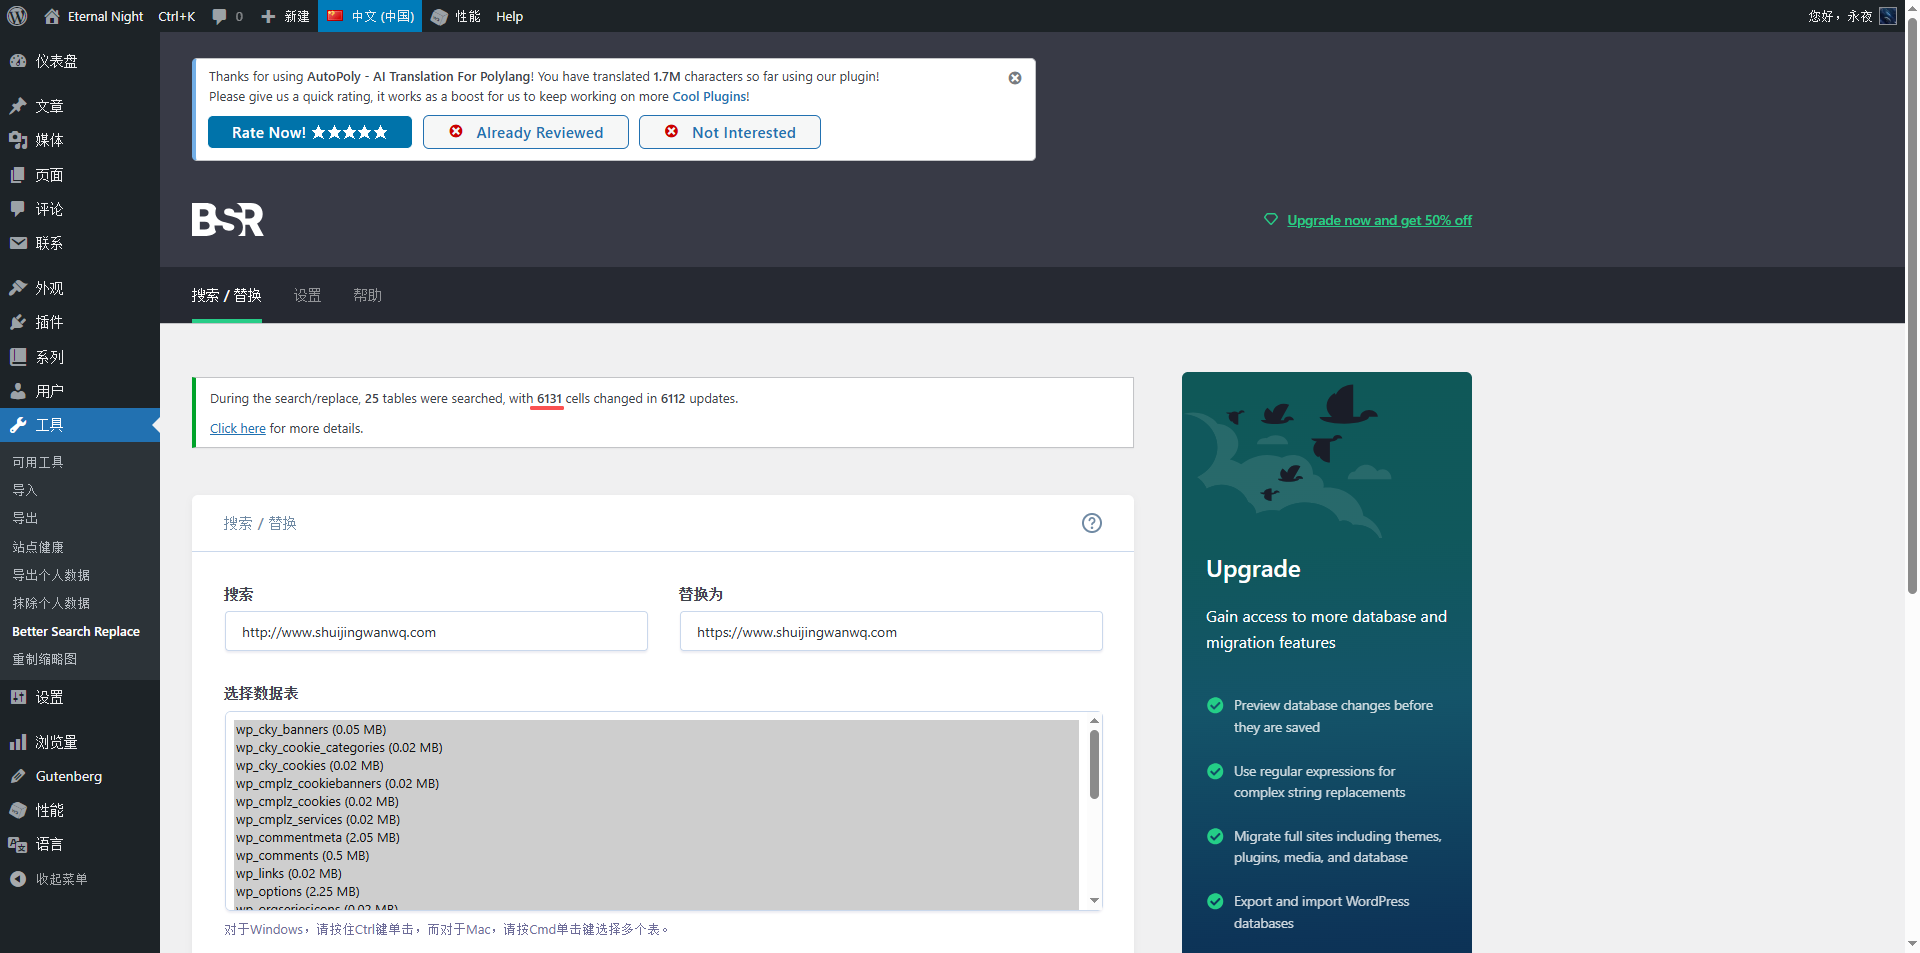Click the 系列 book icon

click(18, 357)
